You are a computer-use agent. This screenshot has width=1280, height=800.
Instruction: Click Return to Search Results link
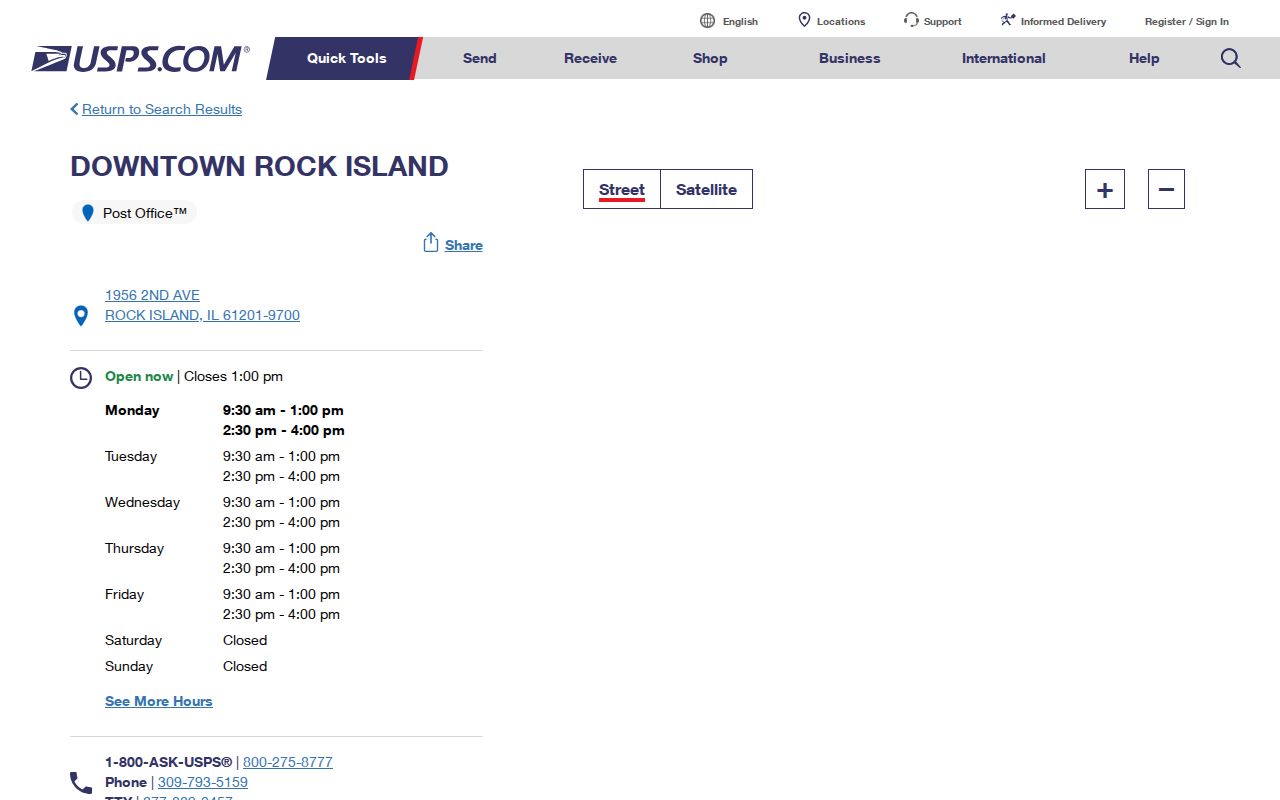click(x=162, y=109)
